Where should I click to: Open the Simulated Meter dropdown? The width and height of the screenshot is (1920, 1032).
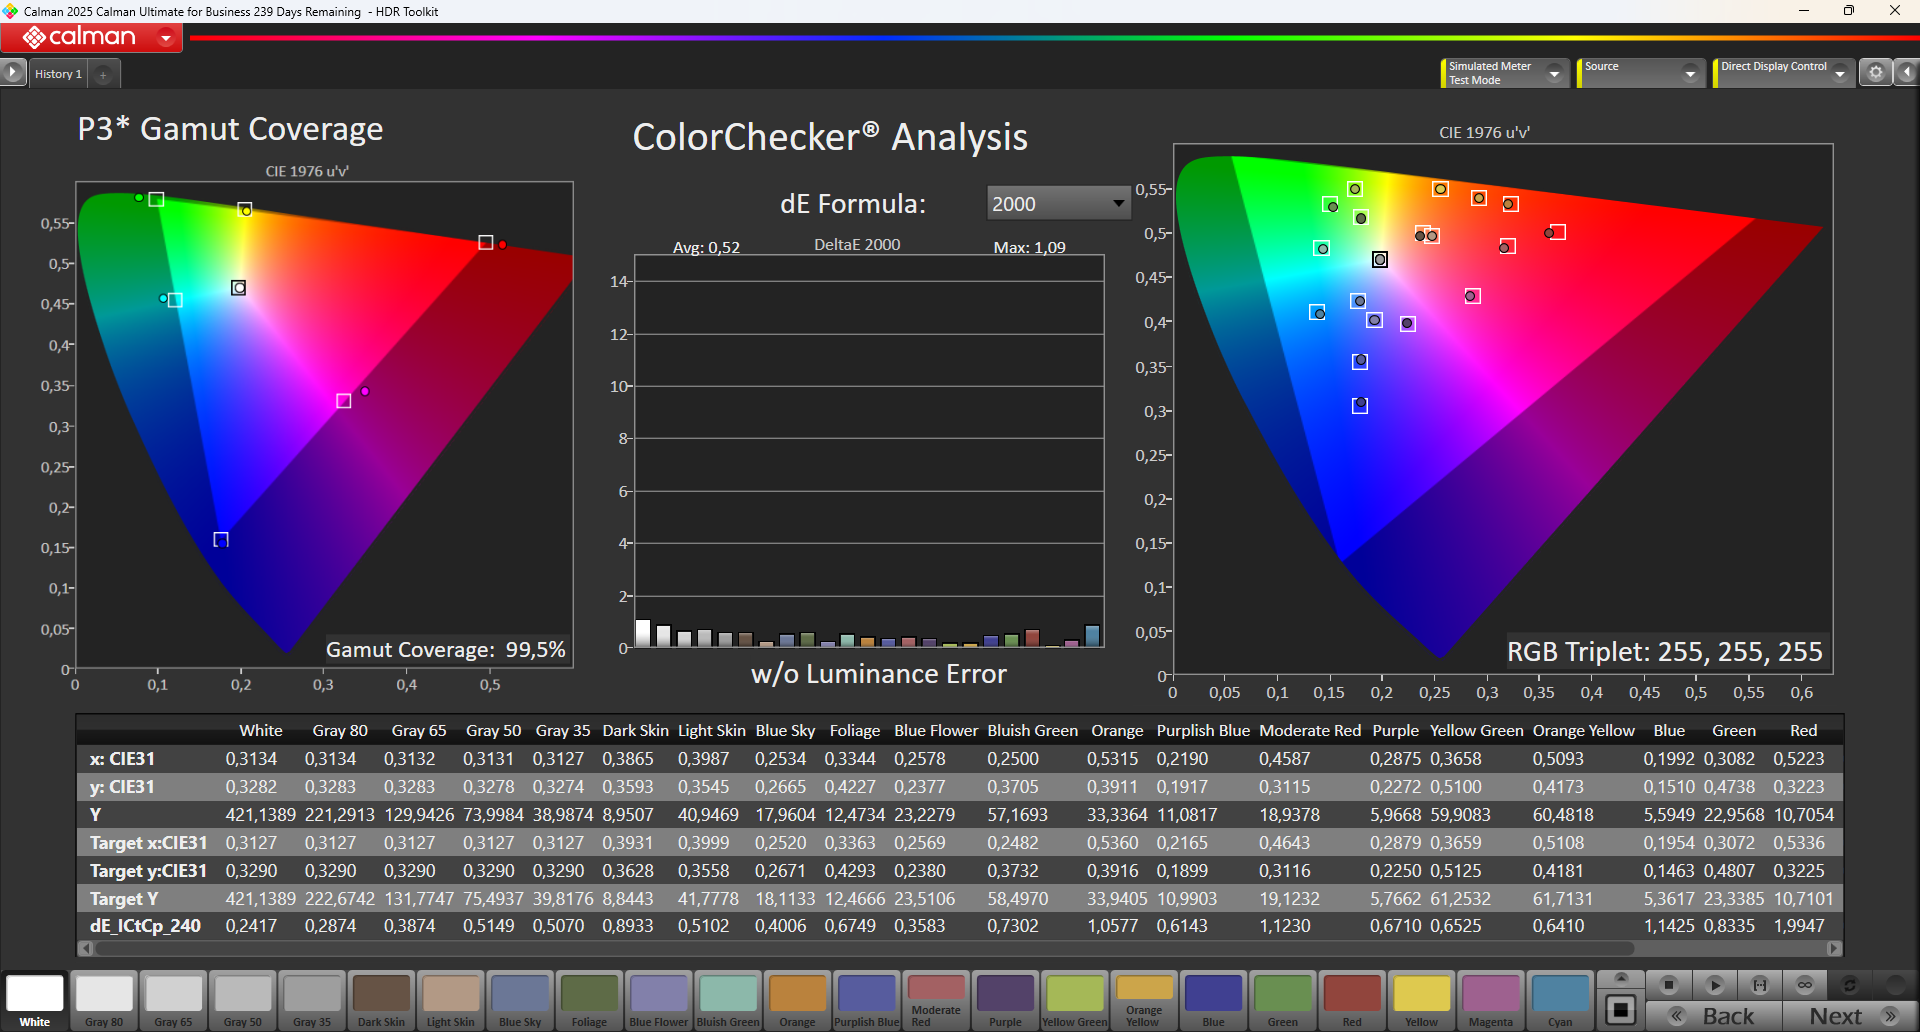[1505, 73]
